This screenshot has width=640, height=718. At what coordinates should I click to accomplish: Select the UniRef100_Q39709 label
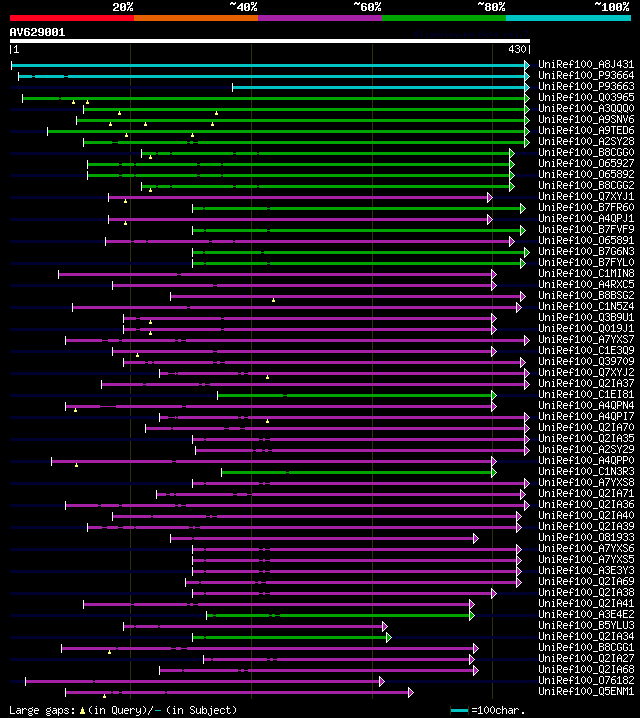point(586,361)
